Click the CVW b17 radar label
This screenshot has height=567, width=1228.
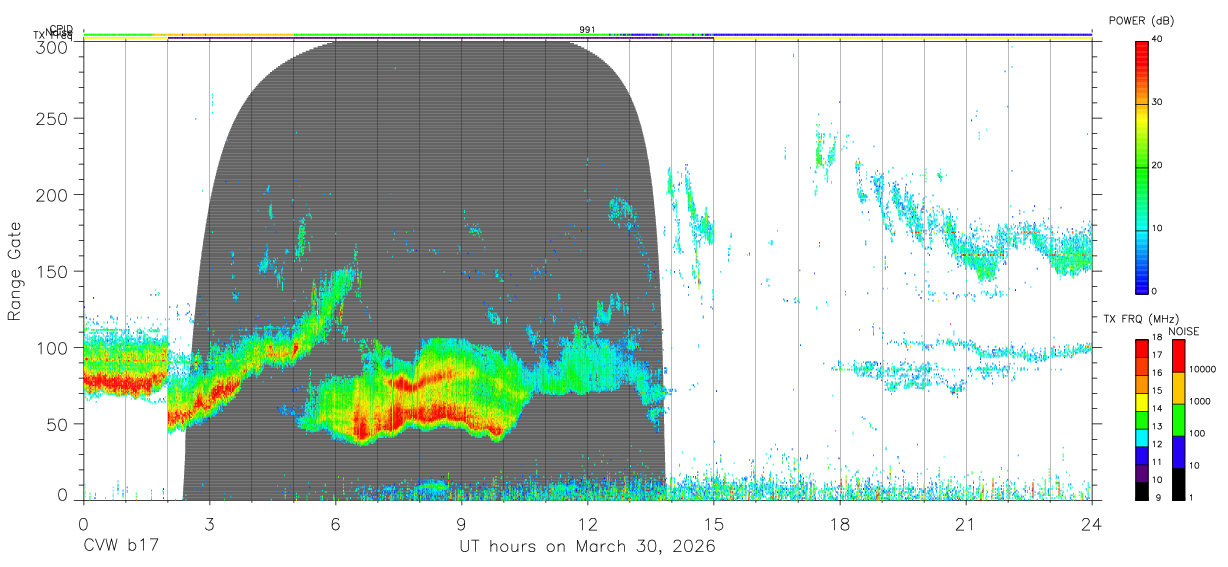(x=121, y=547)
